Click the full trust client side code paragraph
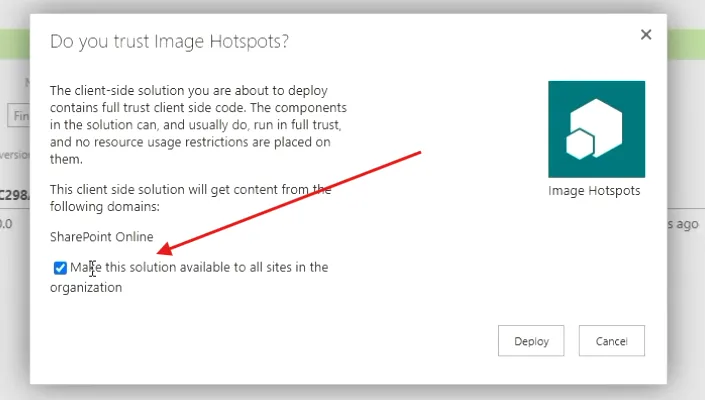Screen dimensions: 705x400 [198, 124]
